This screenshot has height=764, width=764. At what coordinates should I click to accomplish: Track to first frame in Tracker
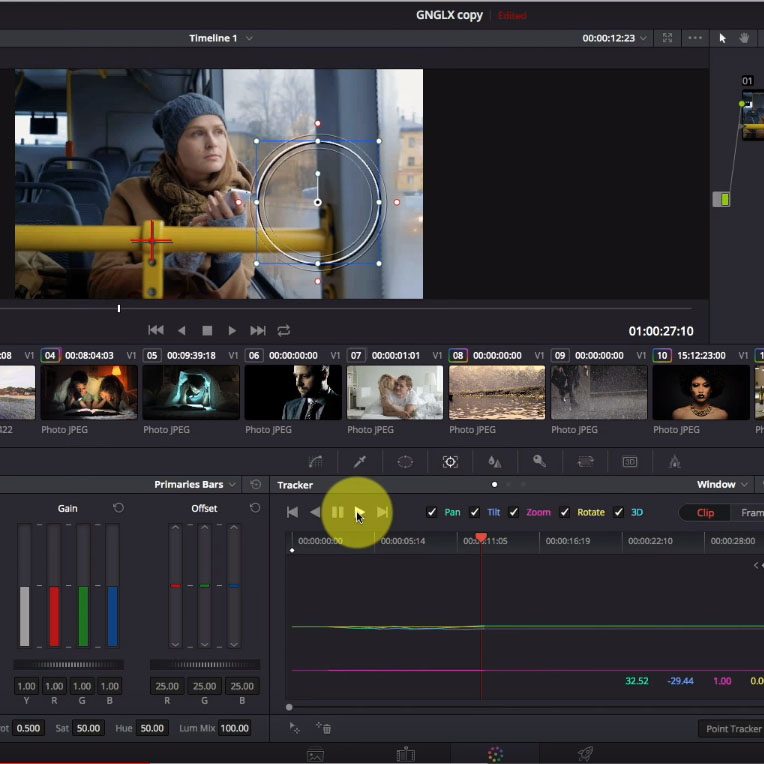(x=292, y=512)
